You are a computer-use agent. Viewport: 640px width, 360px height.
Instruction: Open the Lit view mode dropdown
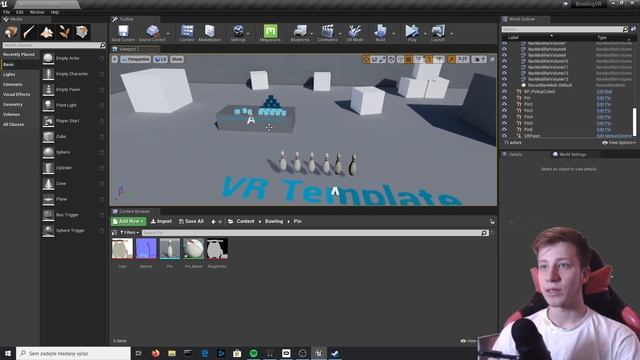point(160,60)
